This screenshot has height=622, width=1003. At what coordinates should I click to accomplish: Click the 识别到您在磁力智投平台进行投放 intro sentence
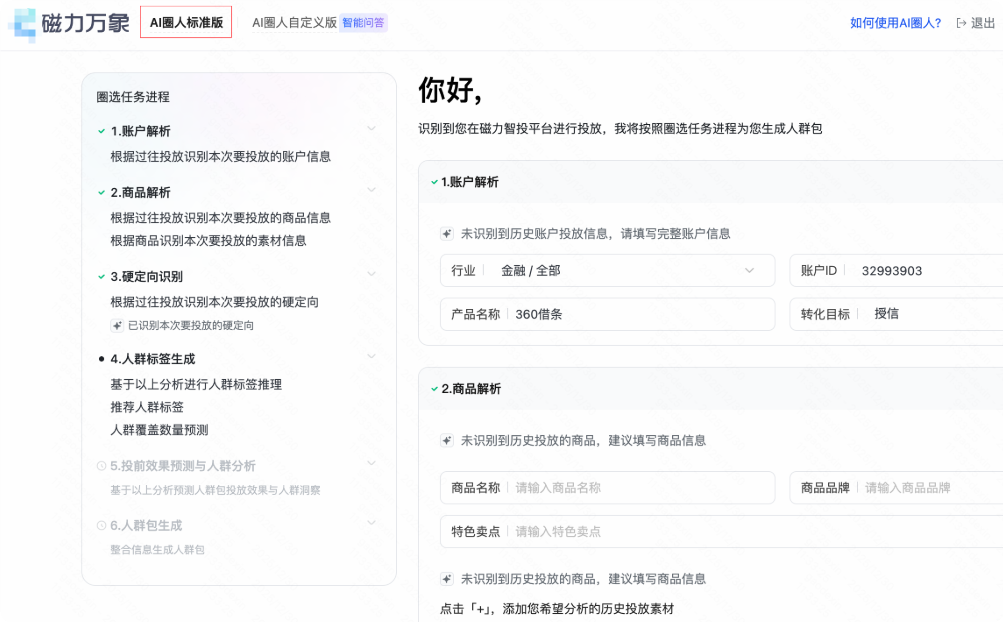620,129
